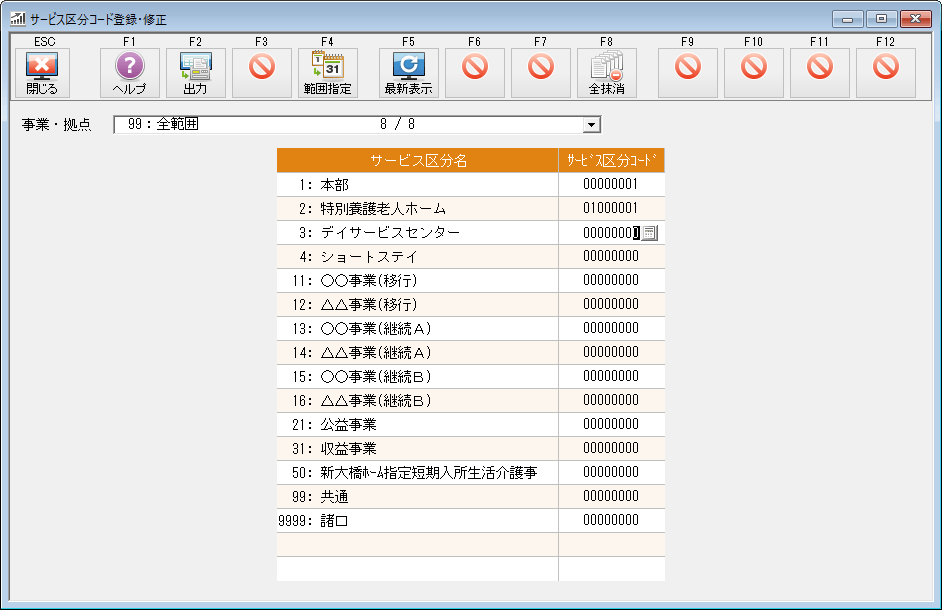942x610 pixels.
Task: Click the disabled F6 prohibited icon
Action: point(475,73)
